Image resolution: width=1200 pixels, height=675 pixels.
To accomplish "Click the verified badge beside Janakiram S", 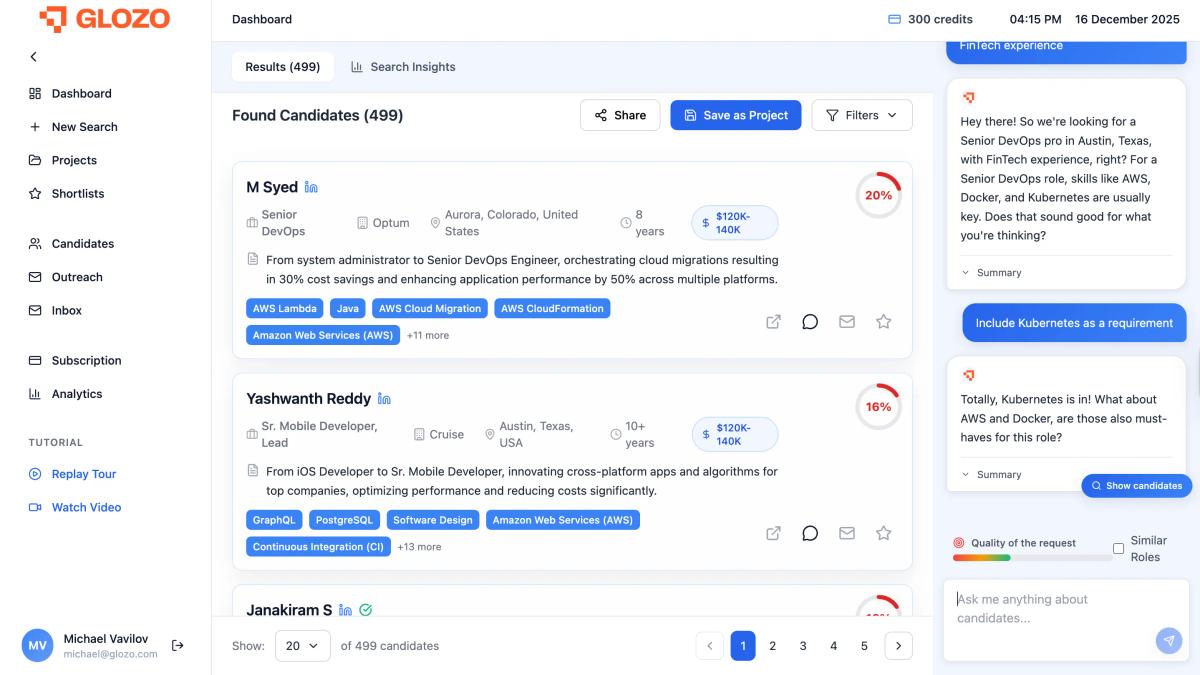I will point(364,609).
